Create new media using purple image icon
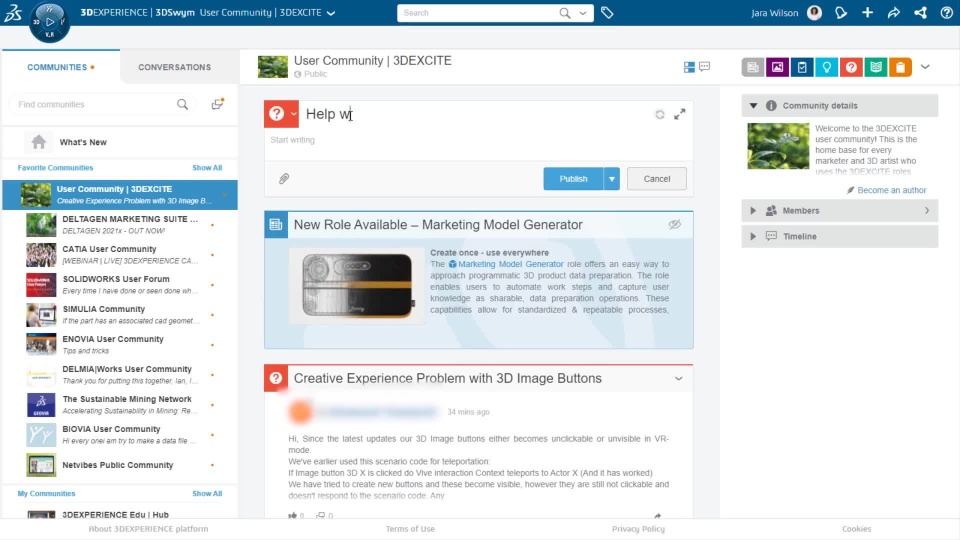 click(778, 67)
